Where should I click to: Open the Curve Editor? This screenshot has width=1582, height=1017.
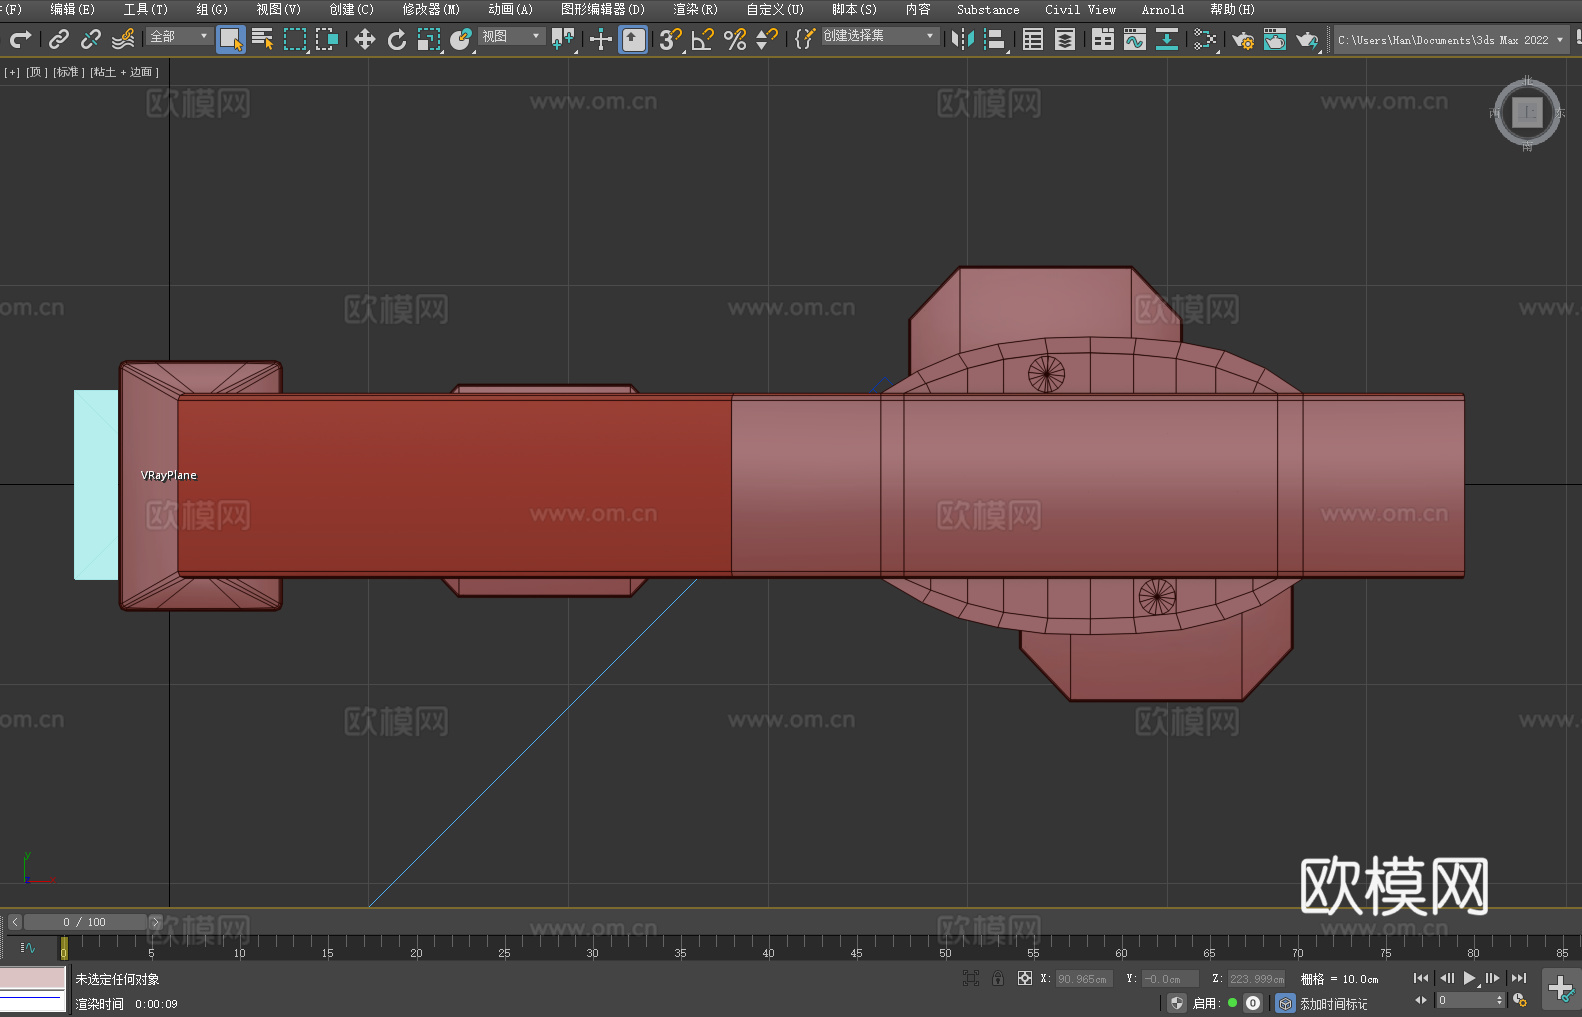(1134, 39)
